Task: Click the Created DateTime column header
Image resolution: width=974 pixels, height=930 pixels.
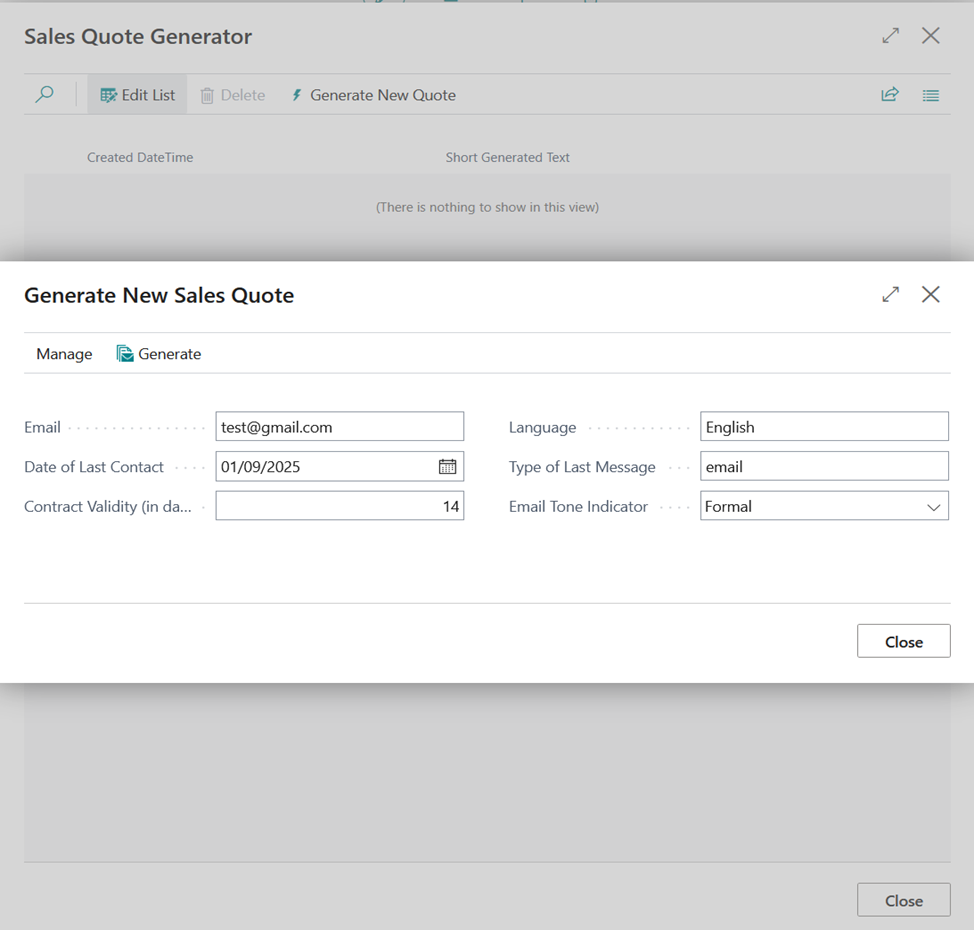Action: [x=140, y=157]
